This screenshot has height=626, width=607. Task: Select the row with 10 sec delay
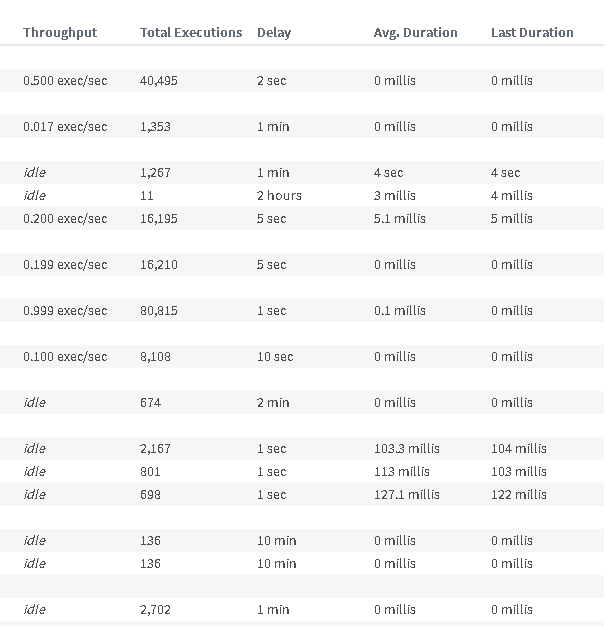pos(302,357)
